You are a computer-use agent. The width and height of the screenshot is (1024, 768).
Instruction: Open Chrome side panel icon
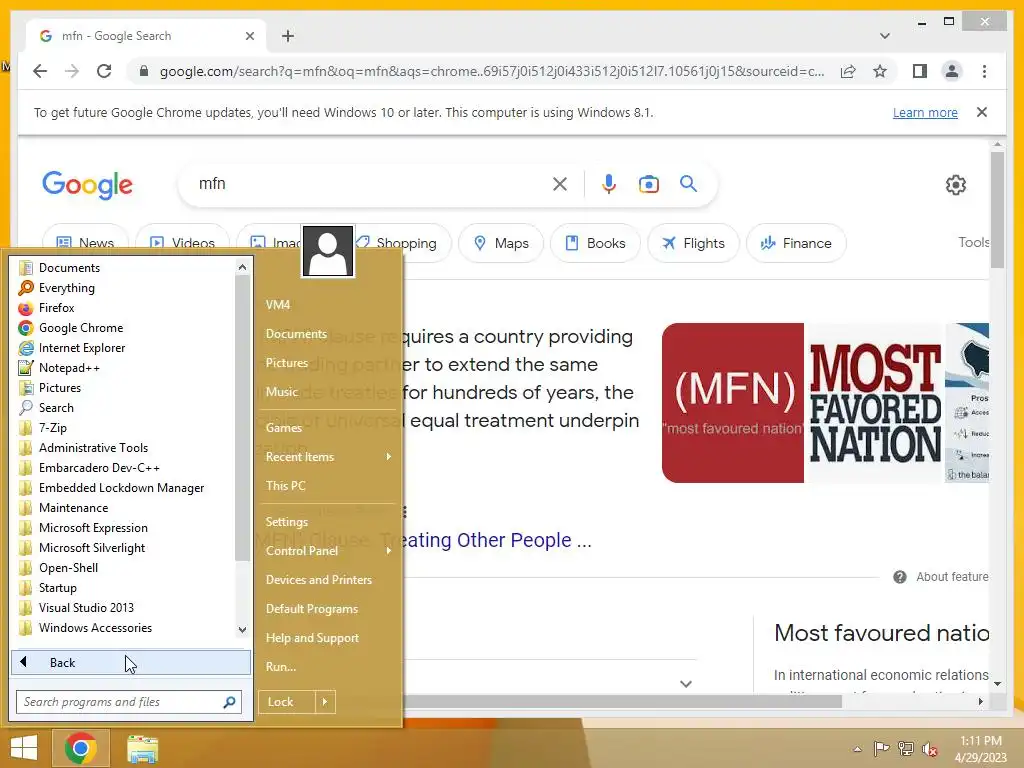(920, 71)
